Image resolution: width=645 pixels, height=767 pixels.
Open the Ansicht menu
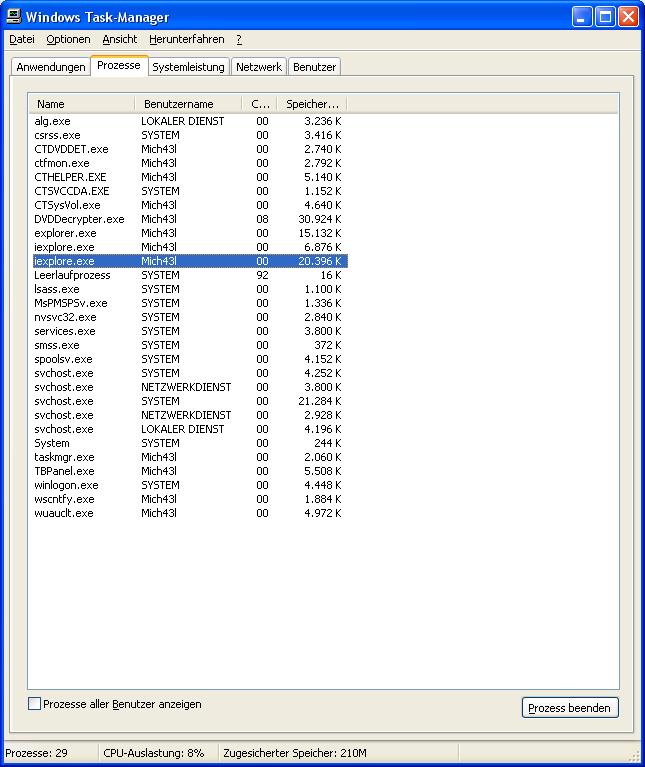pyautogui.click(x=120, y=39)
